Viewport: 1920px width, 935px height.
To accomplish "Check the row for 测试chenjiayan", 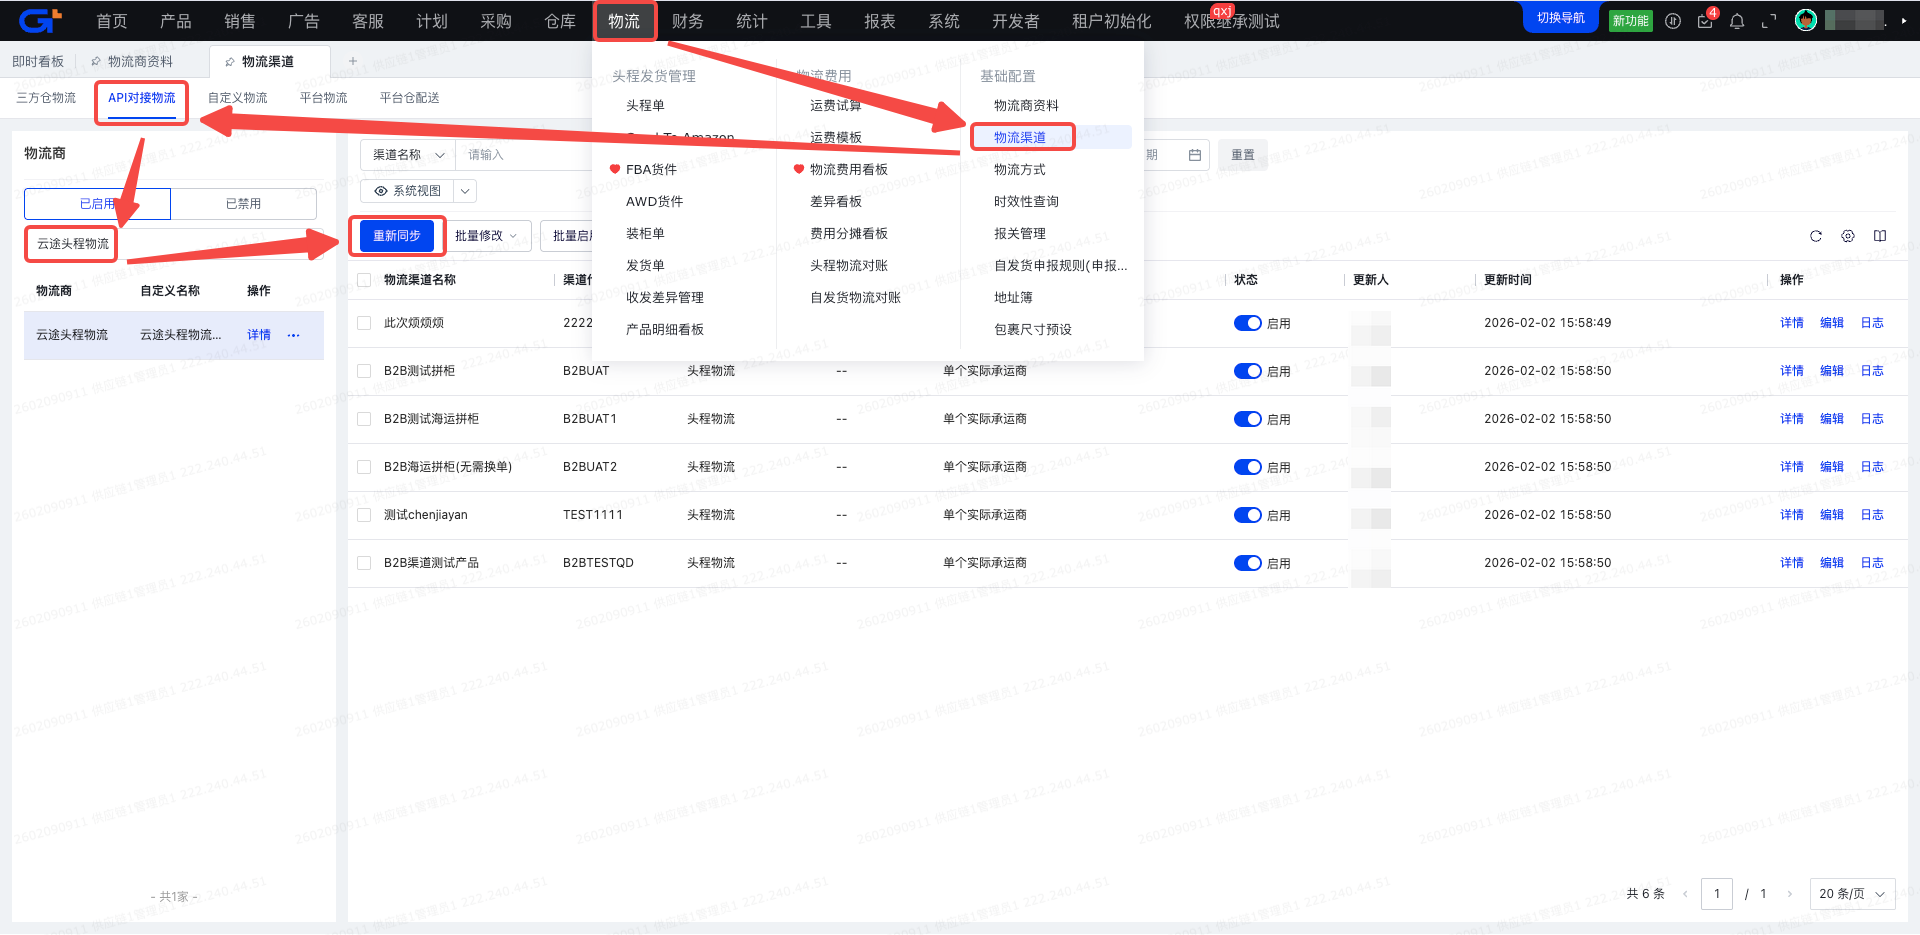I will (x=364, y=515).
